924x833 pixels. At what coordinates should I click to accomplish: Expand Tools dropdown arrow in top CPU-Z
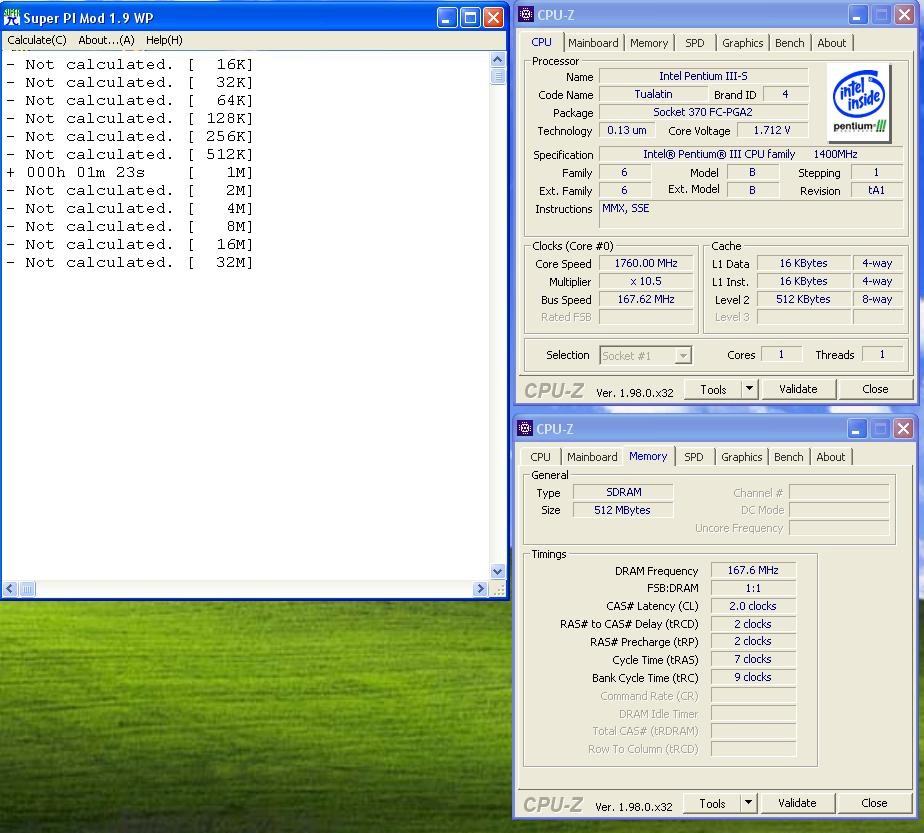click(x=750, y=389)
